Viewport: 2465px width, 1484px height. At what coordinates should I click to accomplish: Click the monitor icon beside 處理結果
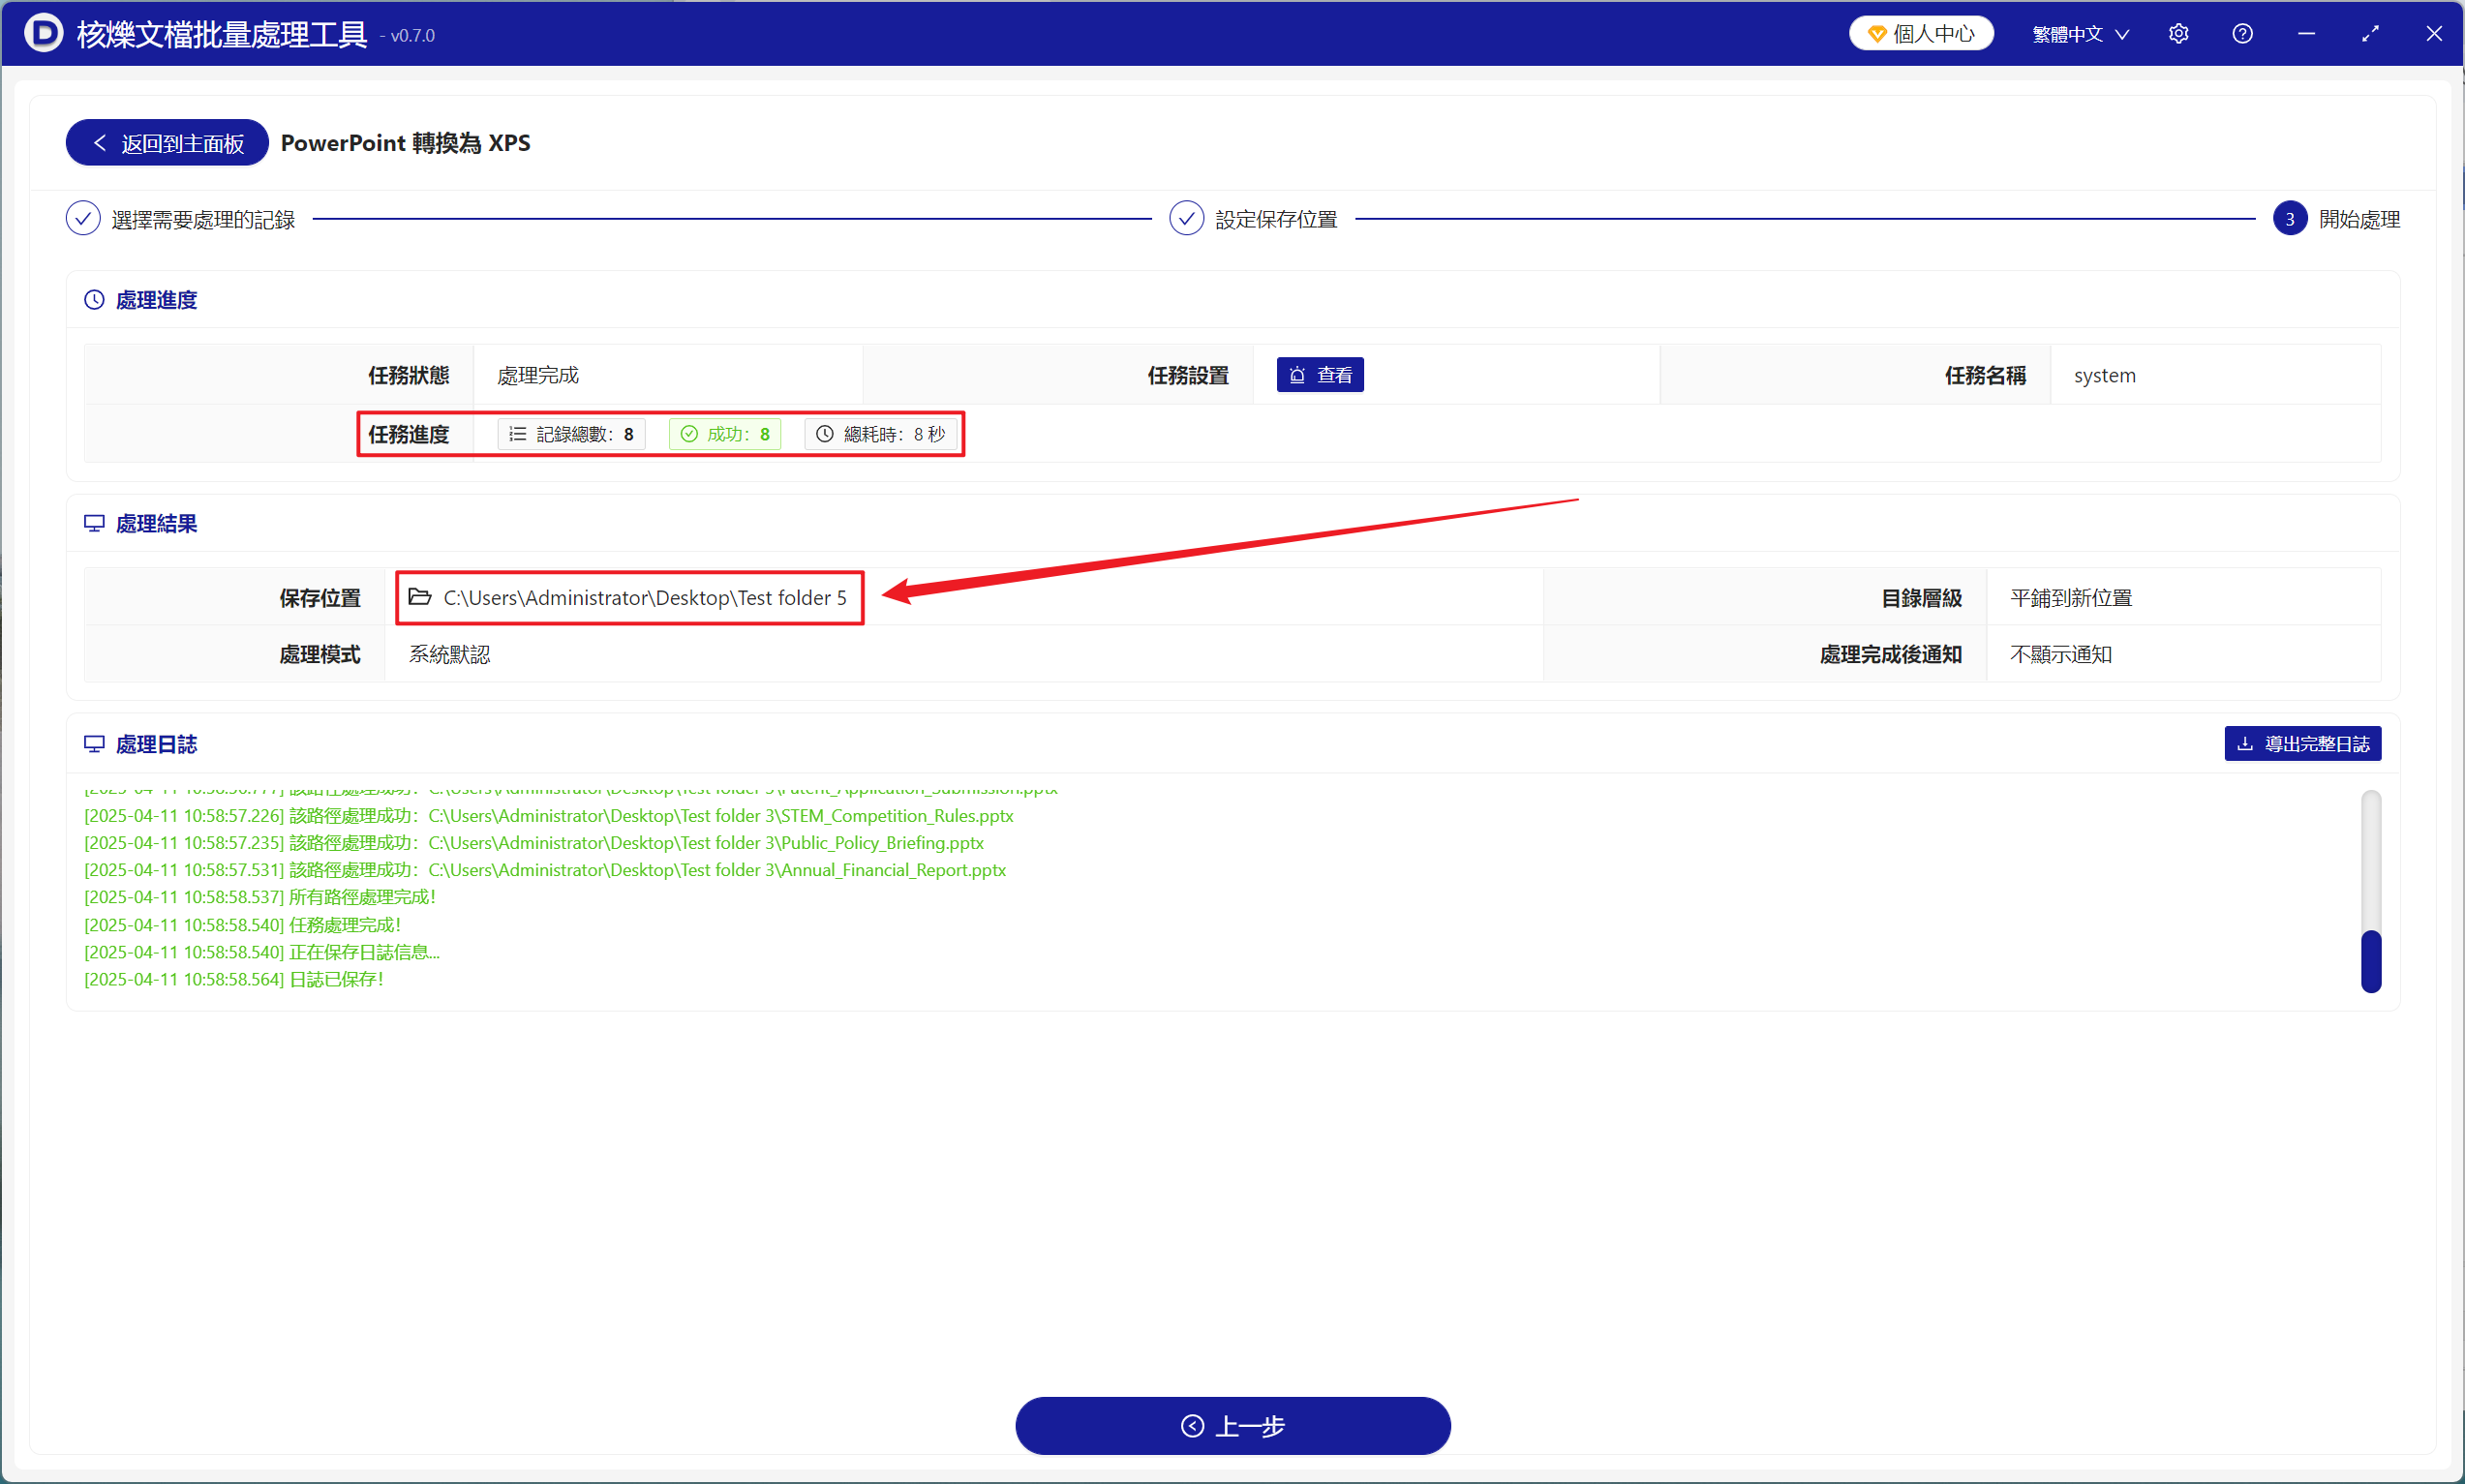(94, 524)
